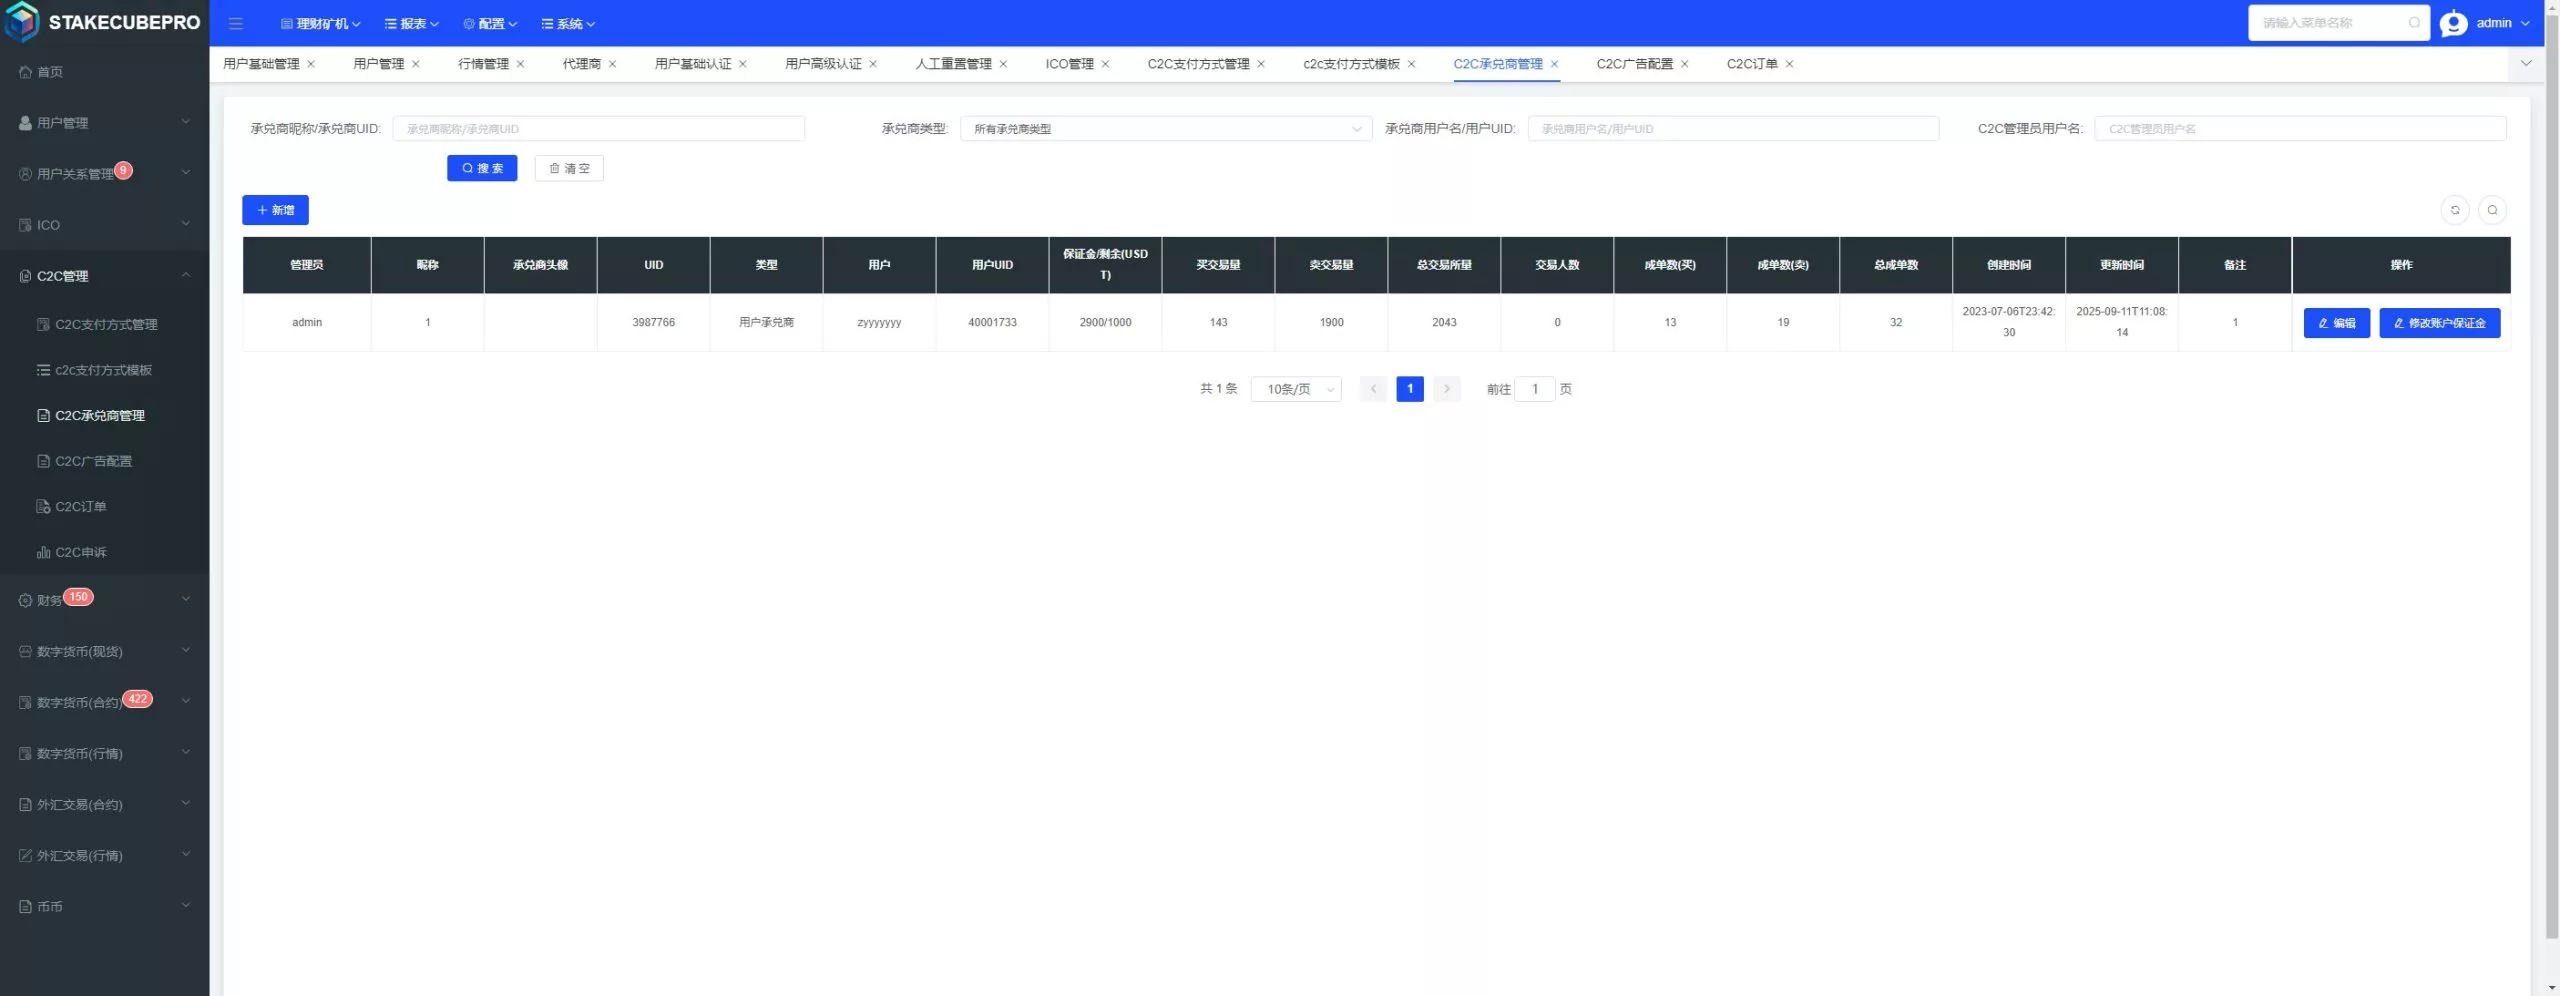Click 编辑 for admin row

2336,323
